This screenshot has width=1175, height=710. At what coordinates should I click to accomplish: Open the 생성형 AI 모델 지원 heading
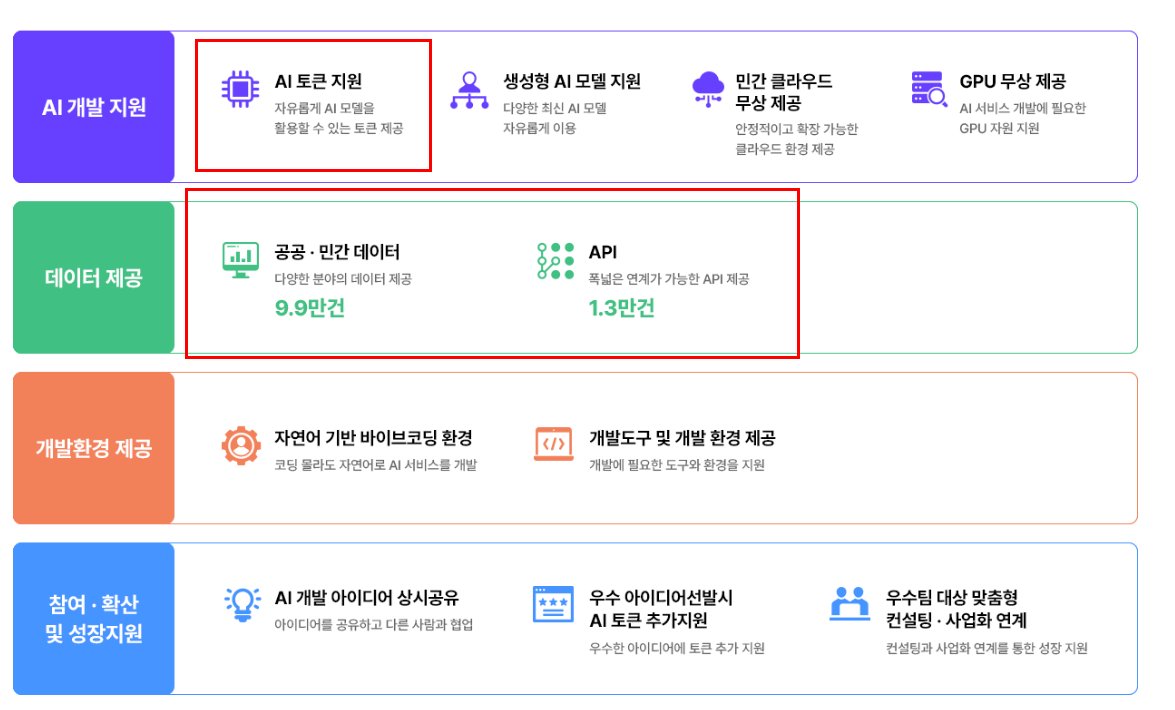(572, 81)
